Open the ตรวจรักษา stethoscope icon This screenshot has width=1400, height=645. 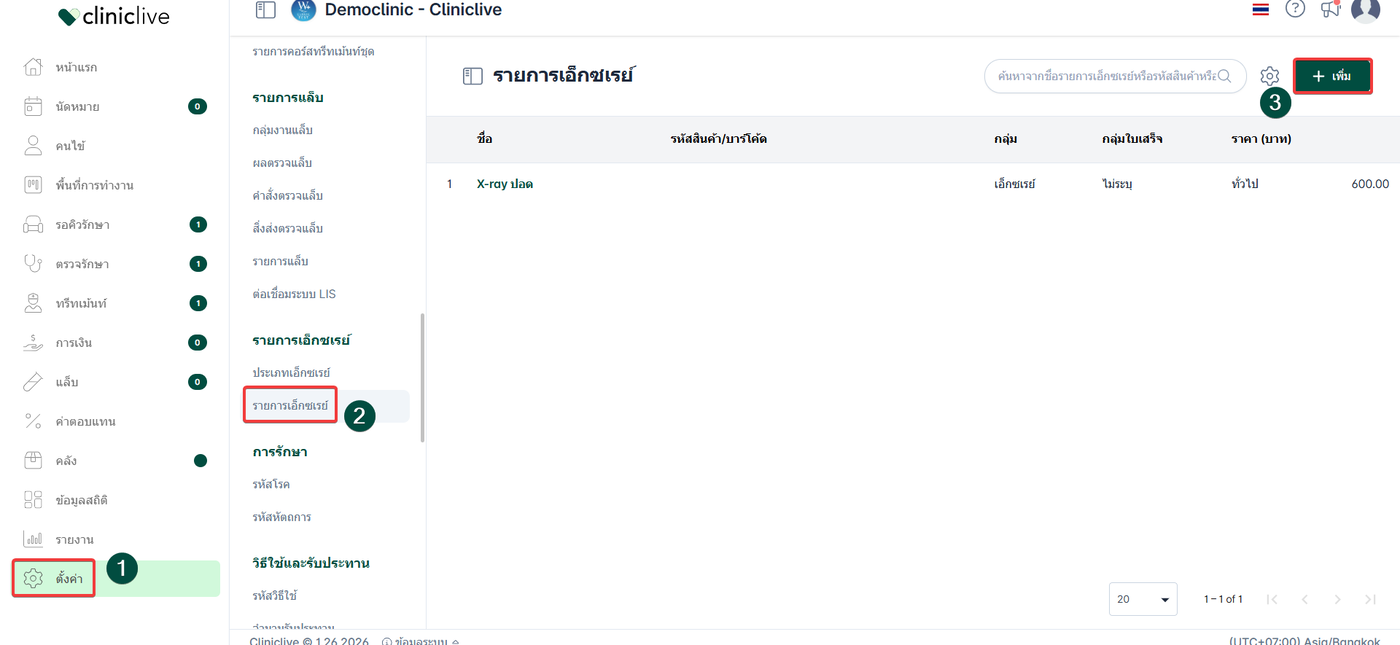[33, 264]
